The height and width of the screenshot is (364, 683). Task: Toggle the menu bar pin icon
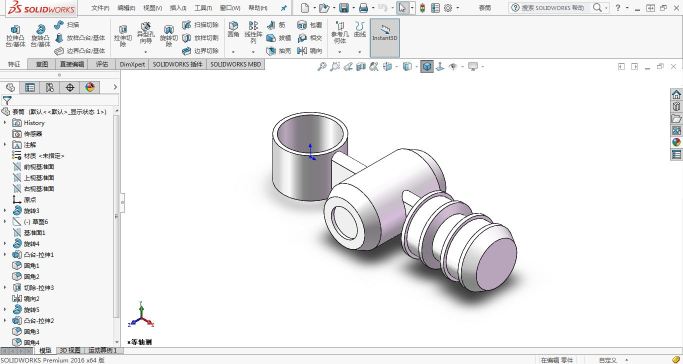[x=284, y=8]
